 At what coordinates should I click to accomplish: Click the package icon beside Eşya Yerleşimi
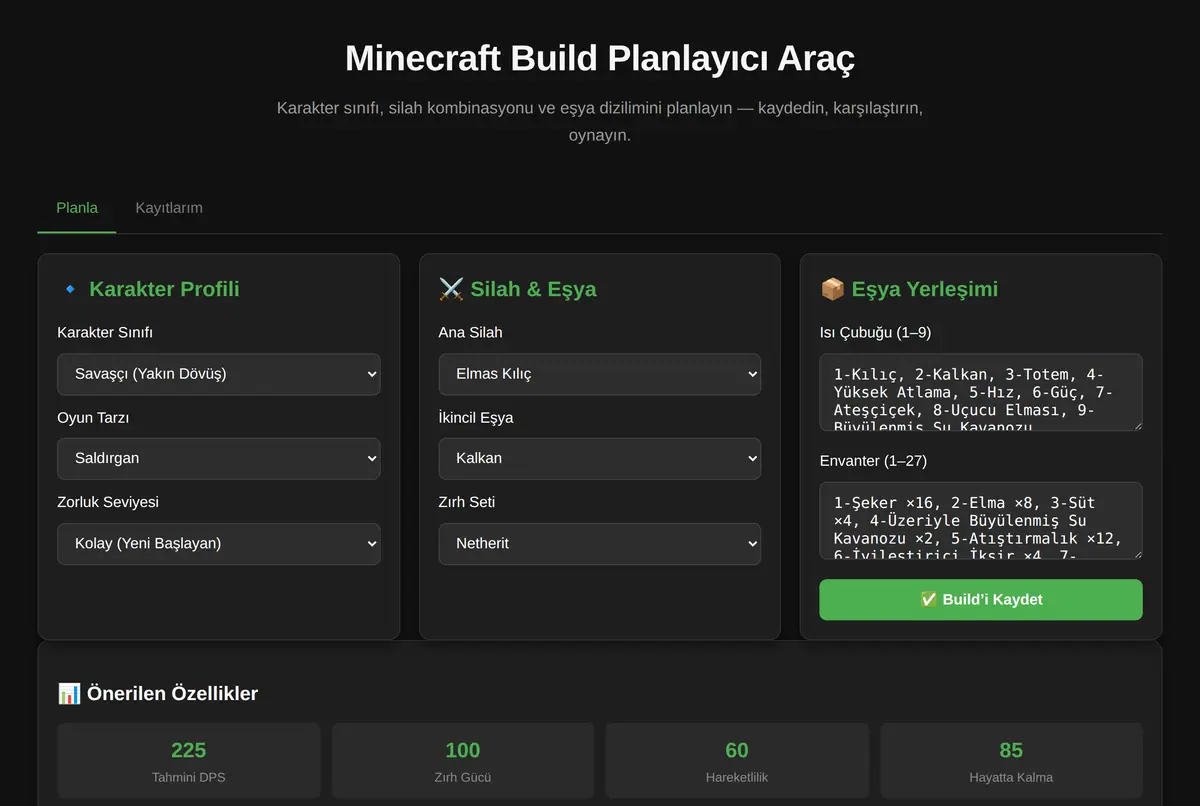tap(832, 290)
